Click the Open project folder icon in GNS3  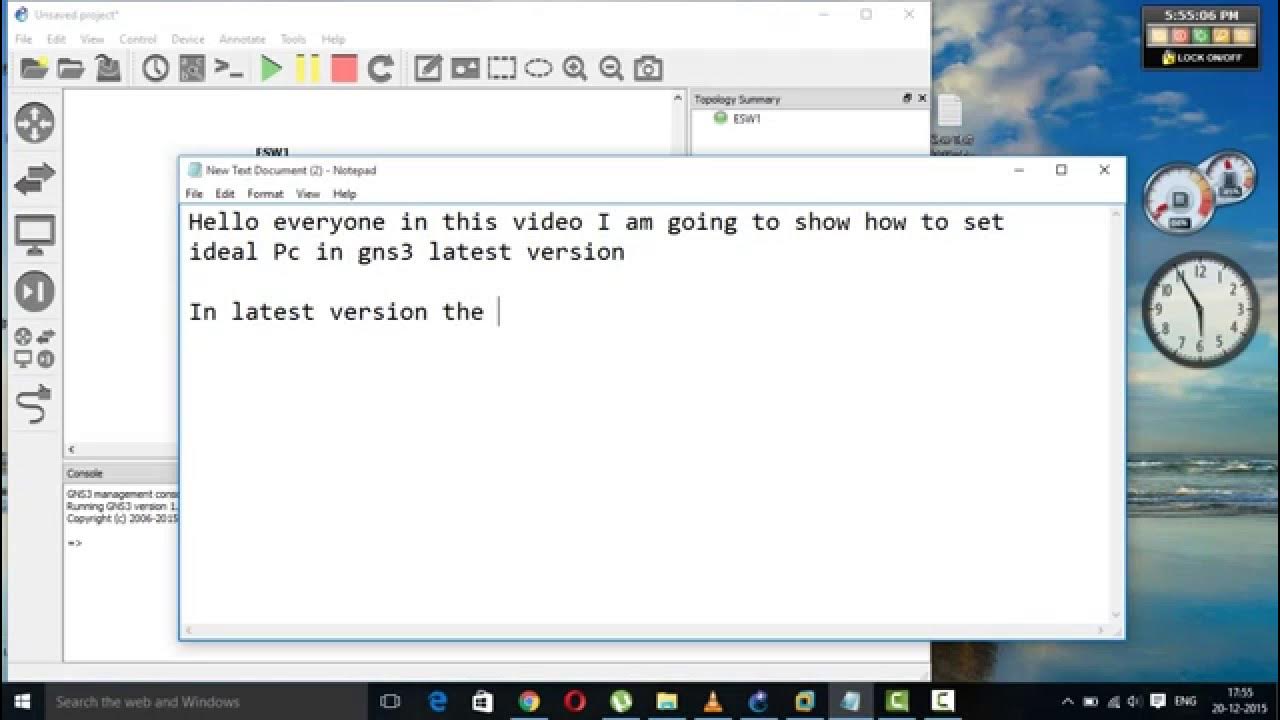tap(71, 68)
